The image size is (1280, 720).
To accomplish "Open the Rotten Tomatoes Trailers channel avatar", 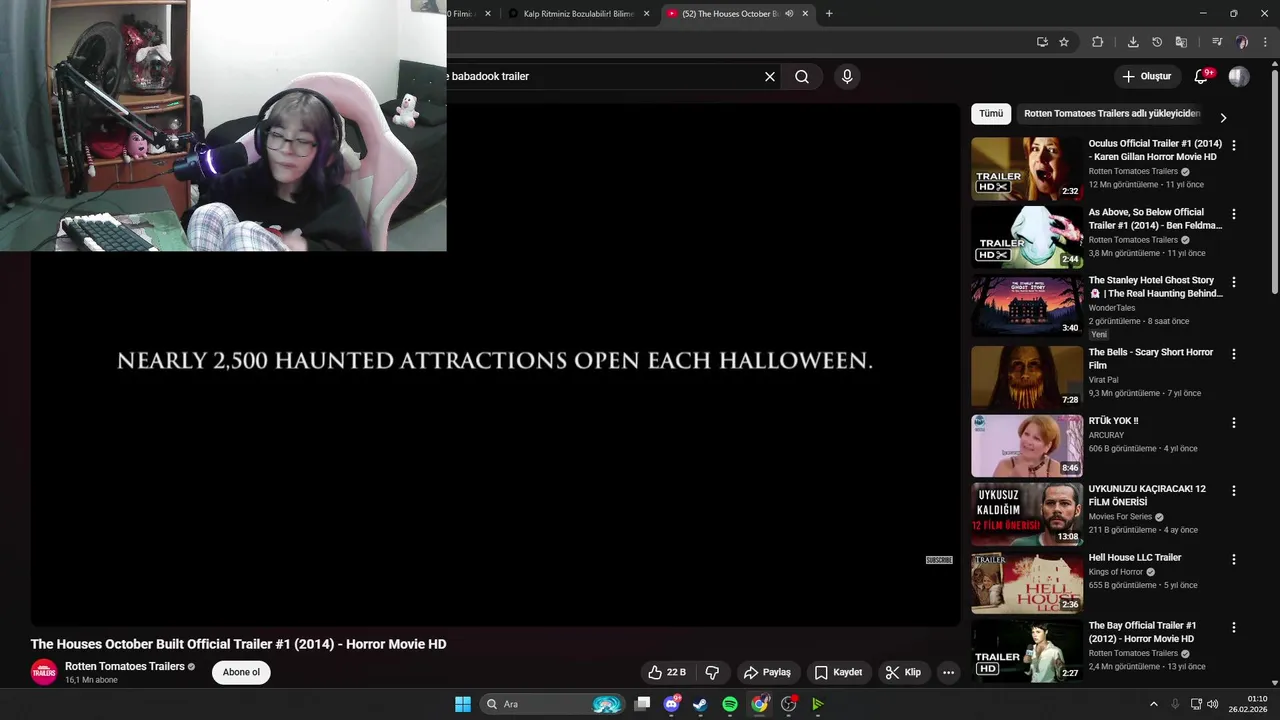I will pyautogui.click(x=44, y=672).
